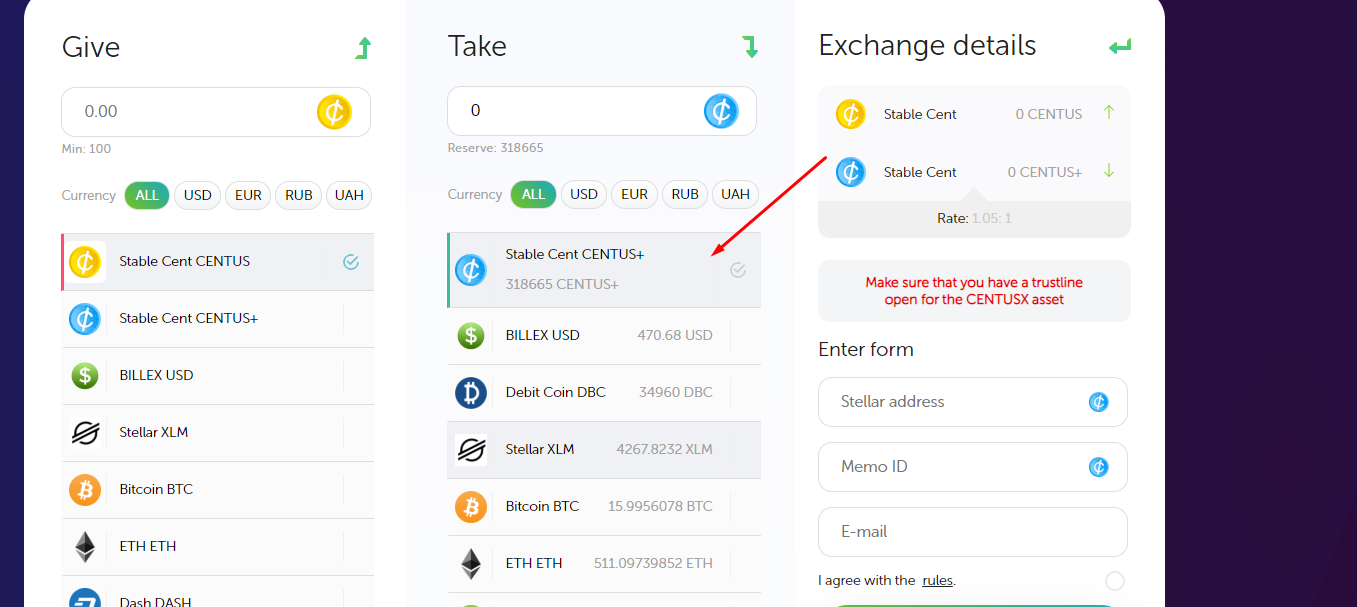The image size is (1357, 607).
Task: Click Bitcoin BTC logo in Give list
Action: (x=85, y=490)
